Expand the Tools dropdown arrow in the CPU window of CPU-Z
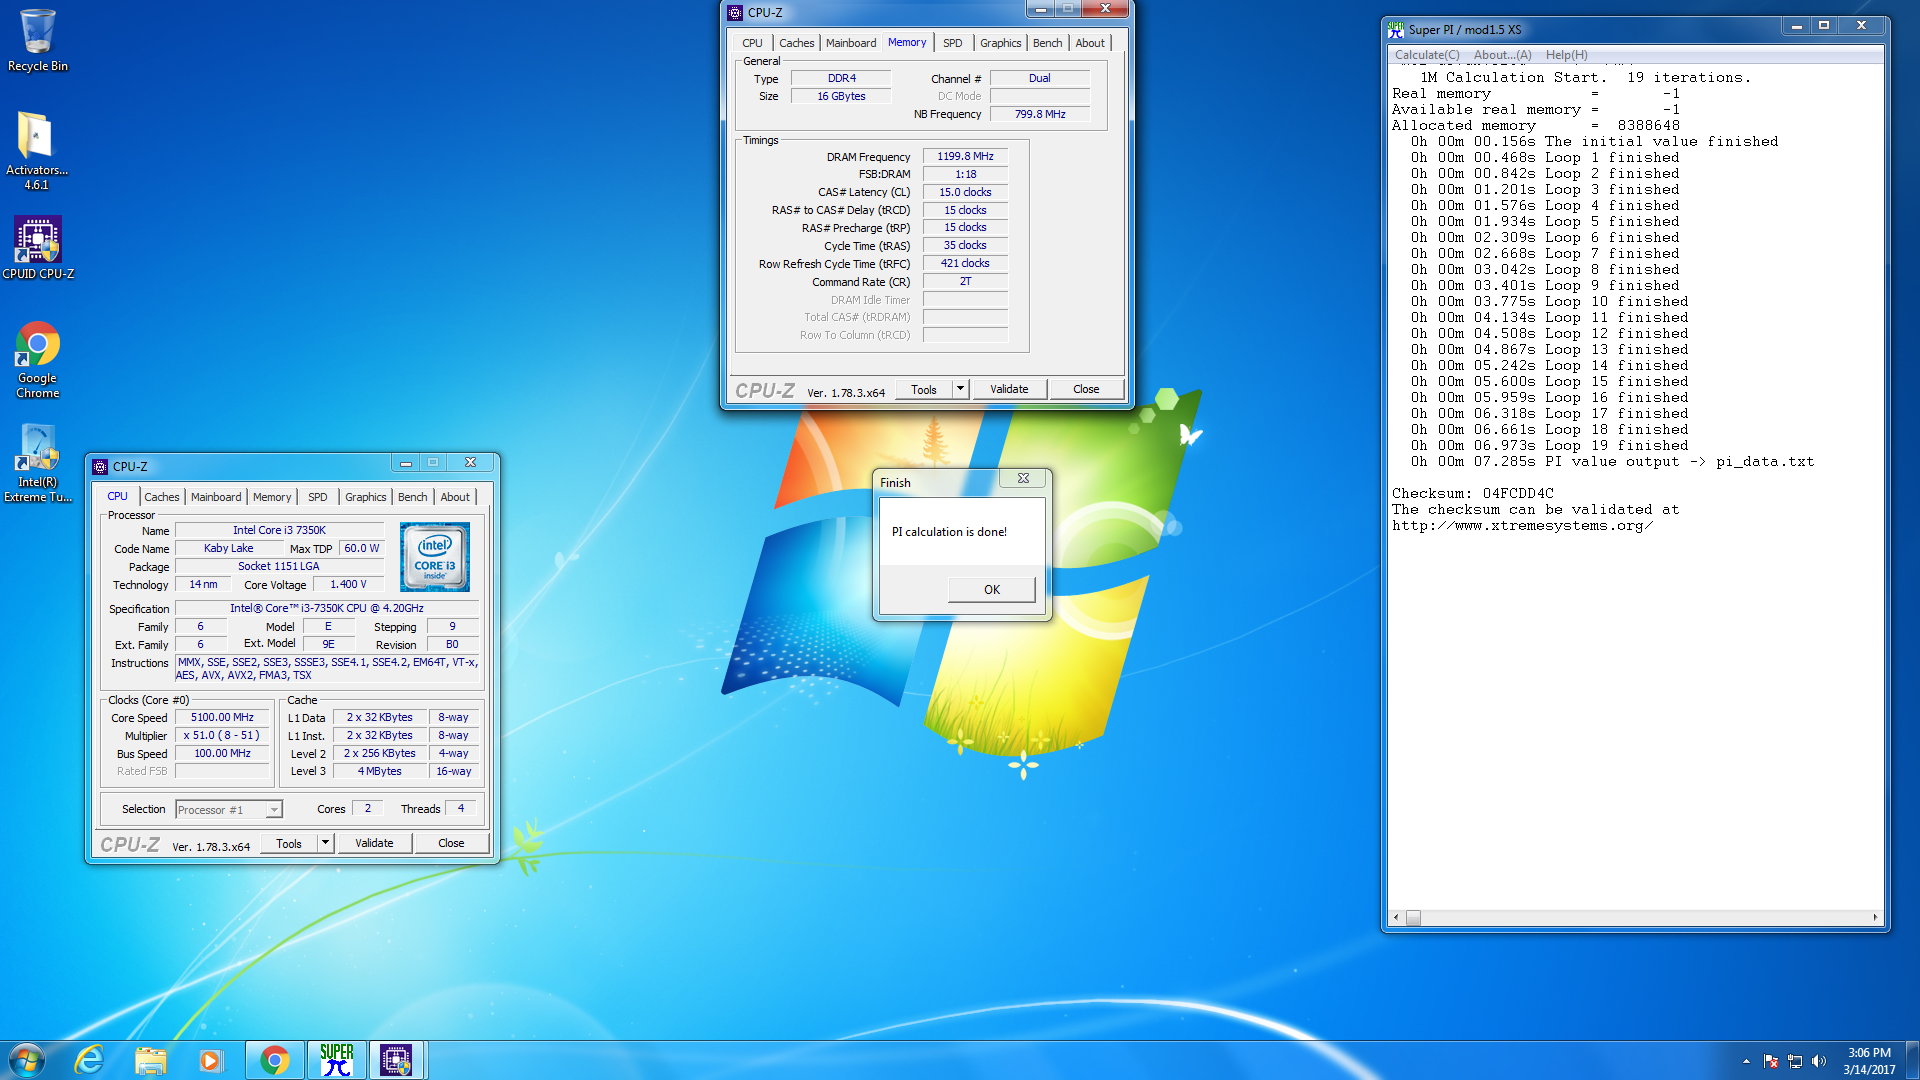 (x=325, y=843)
